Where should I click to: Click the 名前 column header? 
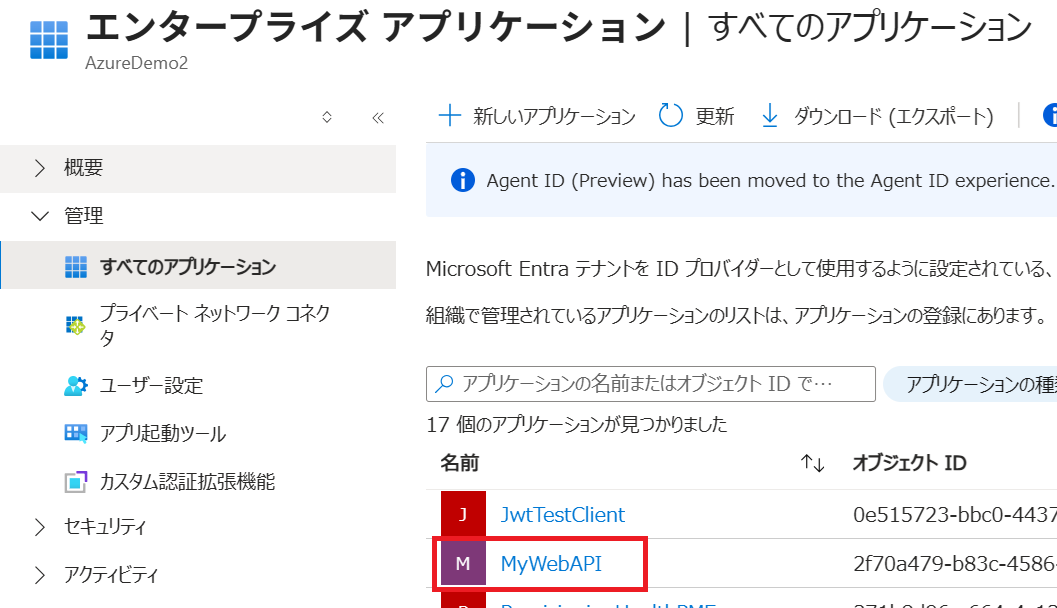click(x=460, y=463)
